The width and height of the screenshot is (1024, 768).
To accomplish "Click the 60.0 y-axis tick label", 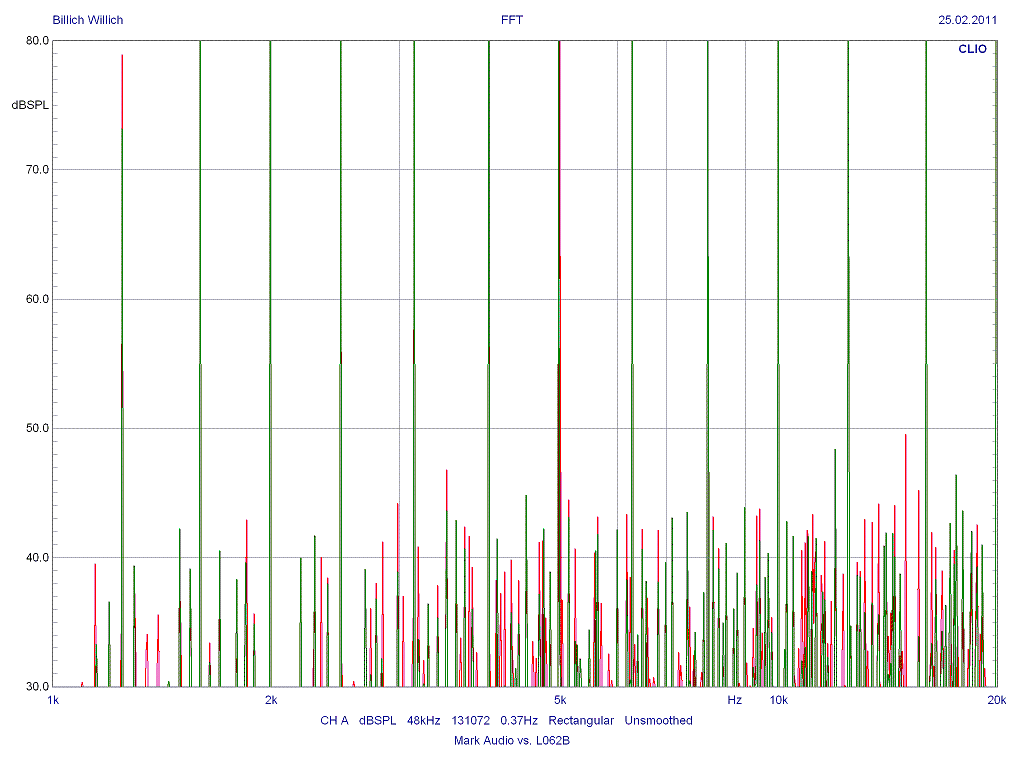I will point(38,299).
